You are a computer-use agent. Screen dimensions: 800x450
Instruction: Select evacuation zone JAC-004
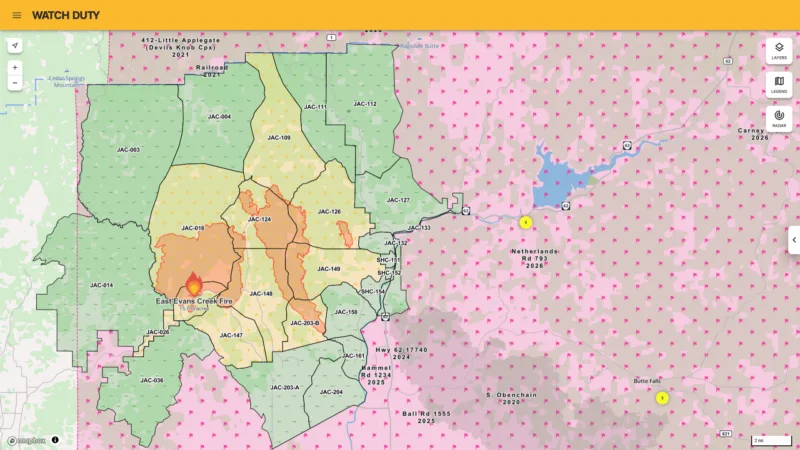(219, 117)
